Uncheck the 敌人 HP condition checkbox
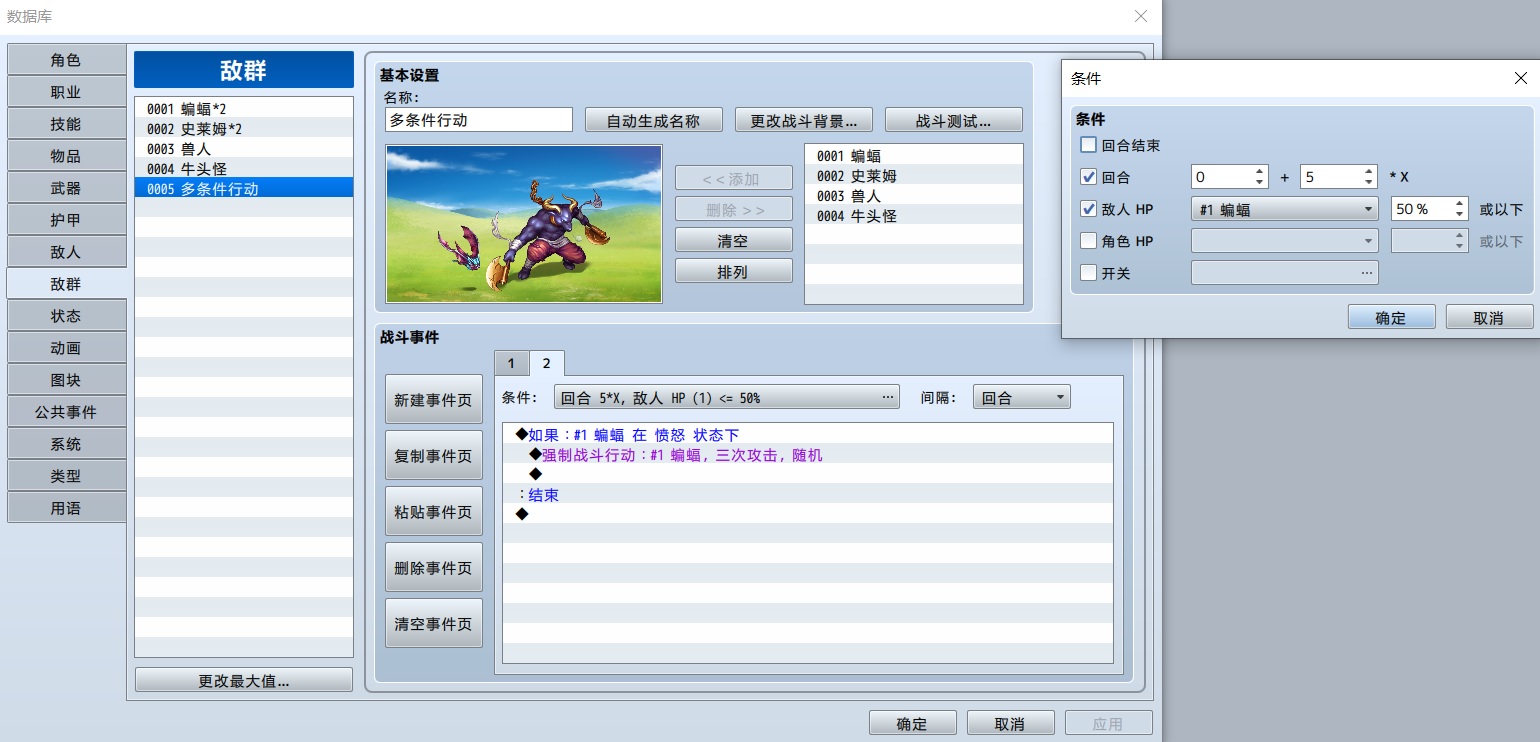 (1088, 209)
